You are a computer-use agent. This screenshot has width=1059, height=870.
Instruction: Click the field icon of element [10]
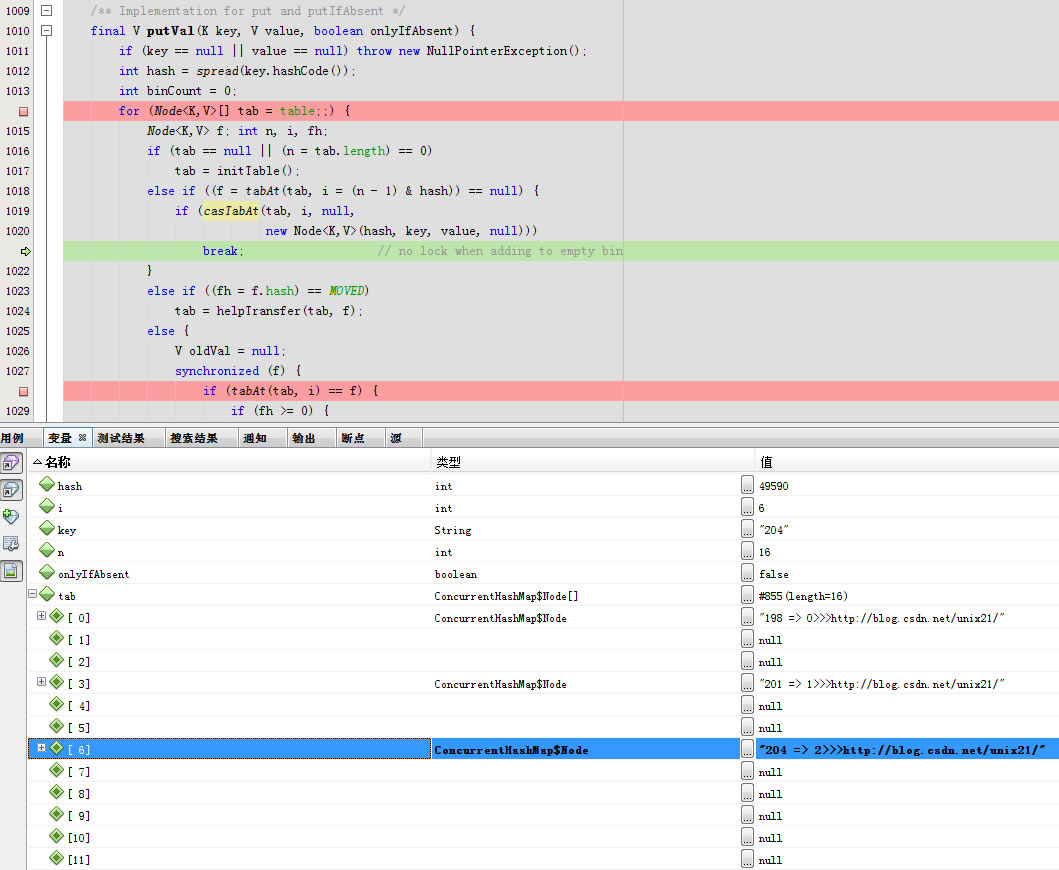click(57, 836)
